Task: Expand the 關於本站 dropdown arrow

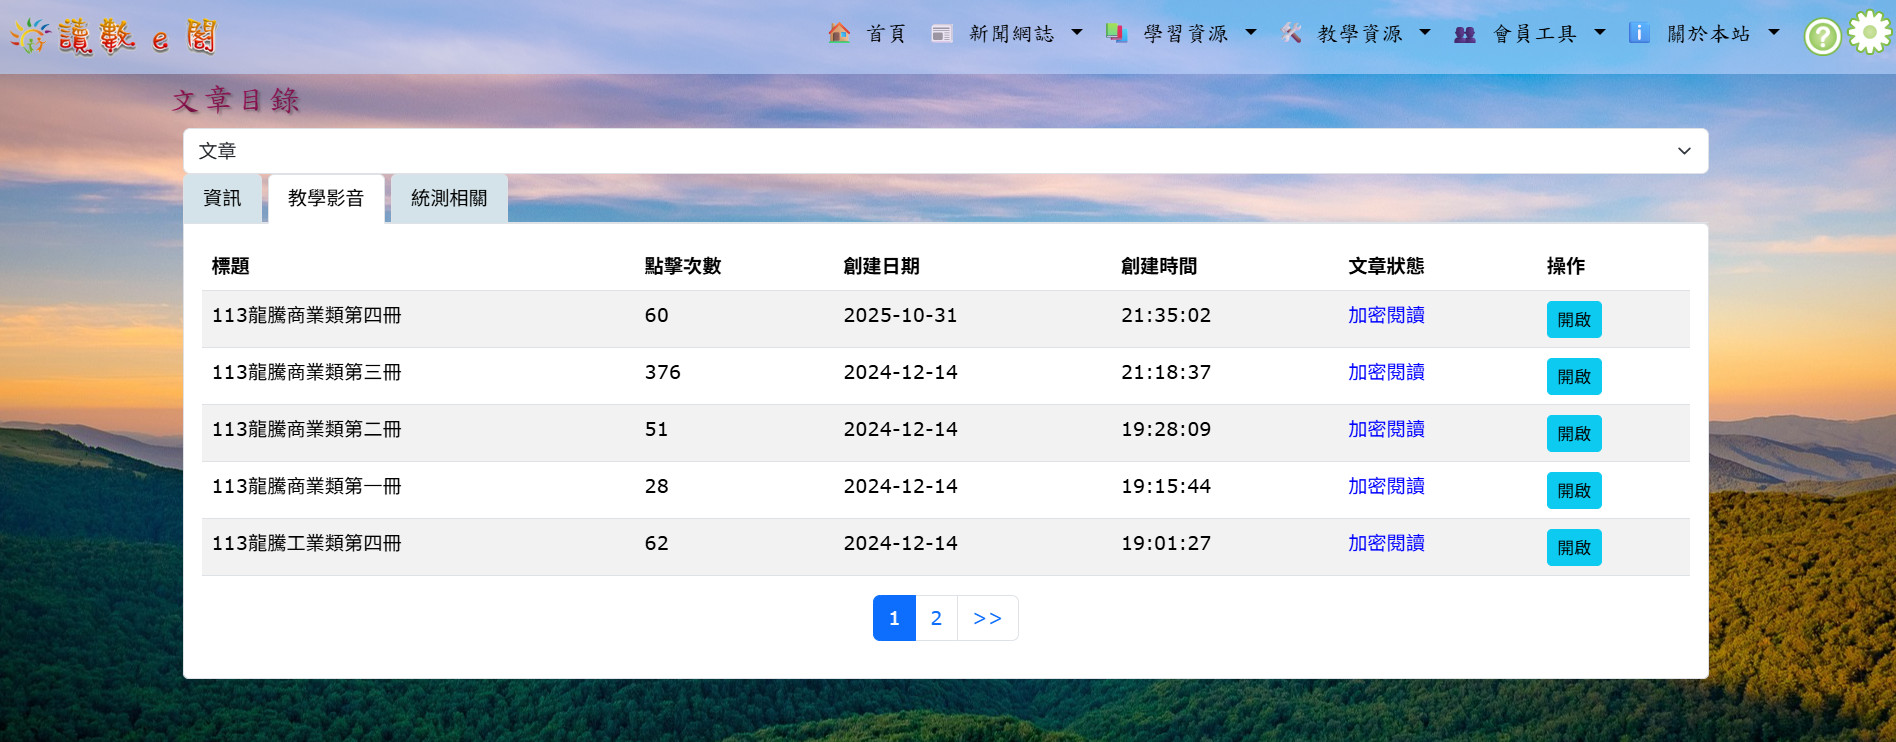Action: [x=1774, y=32]
